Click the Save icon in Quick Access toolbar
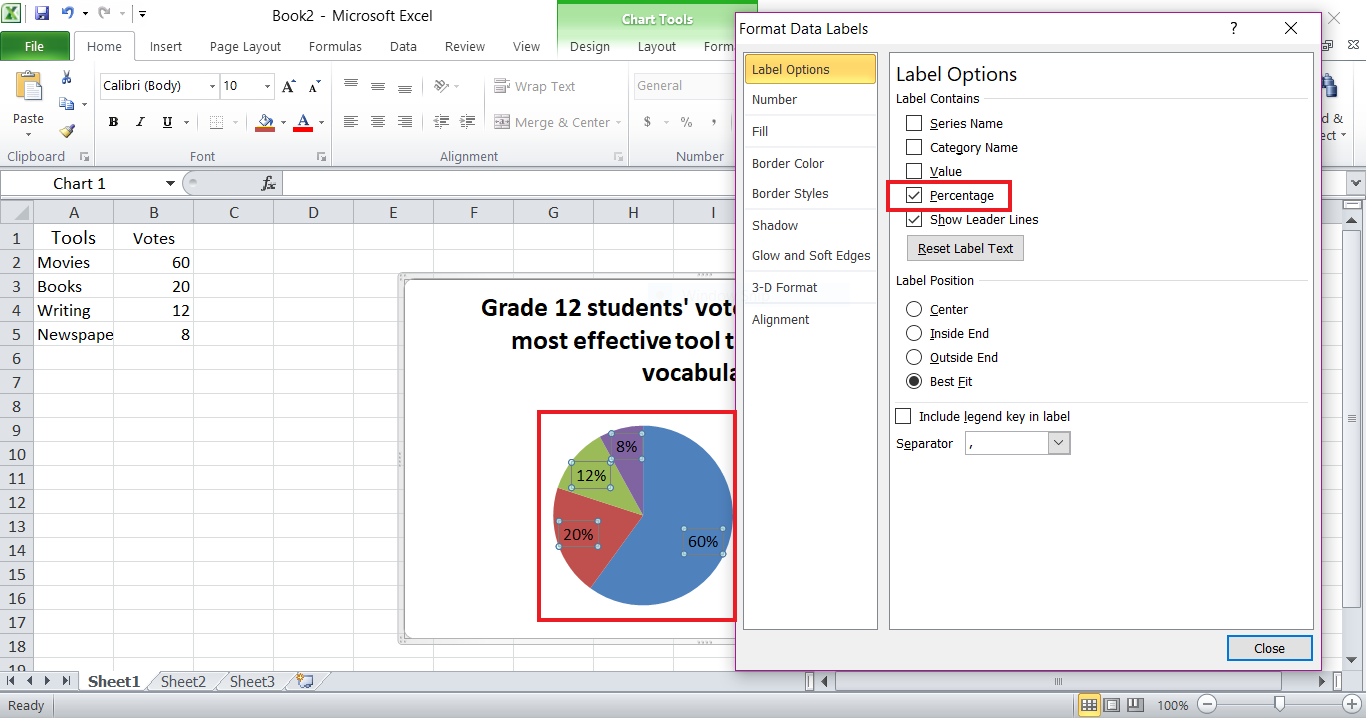The width and height of the screenshot is (1366, 718). pos(40,12)
